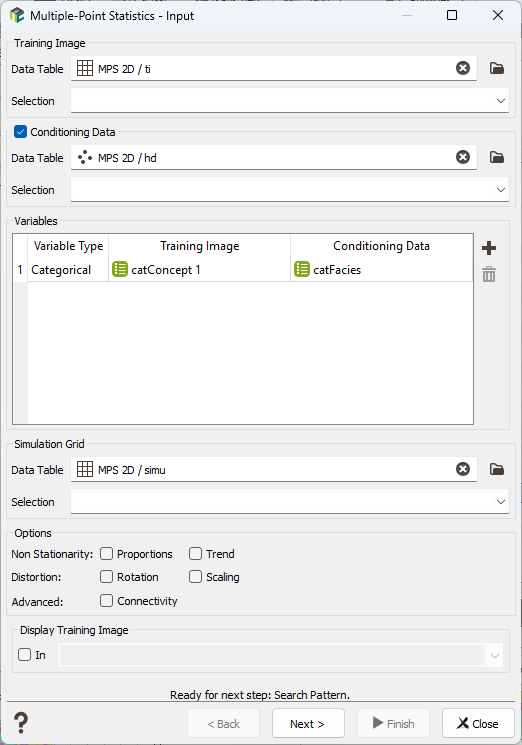Browse folder for Simulation Grid data table
This screenshot has height=745, width=522.
tap(497, 469)
